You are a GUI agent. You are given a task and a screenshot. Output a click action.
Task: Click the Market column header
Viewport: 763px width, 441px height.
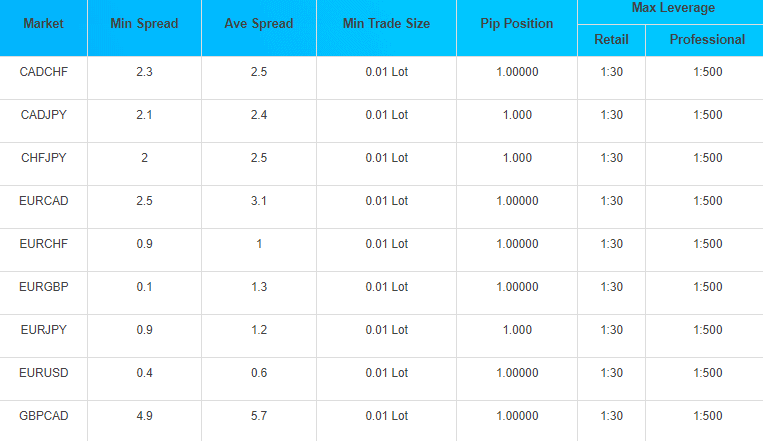(43, 23)
